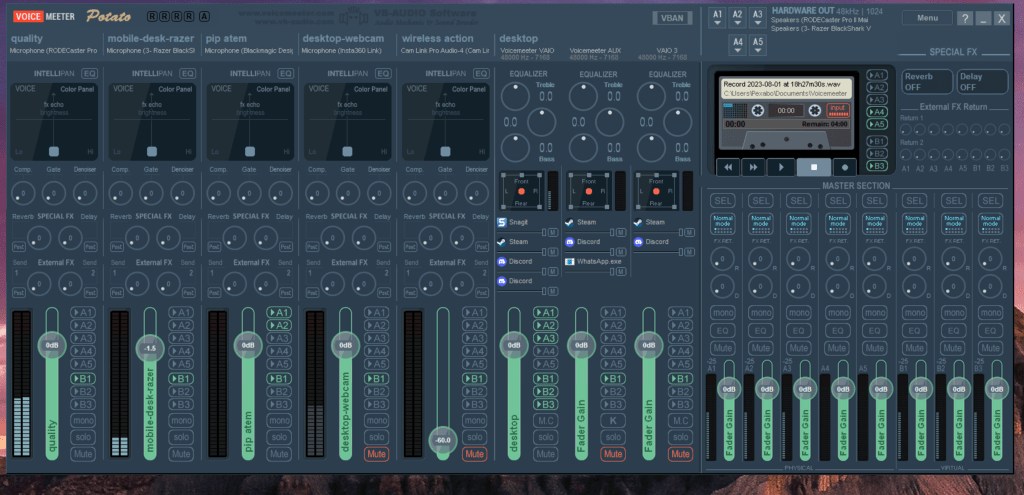Toggle B1 bus on the quality strip

83,378
